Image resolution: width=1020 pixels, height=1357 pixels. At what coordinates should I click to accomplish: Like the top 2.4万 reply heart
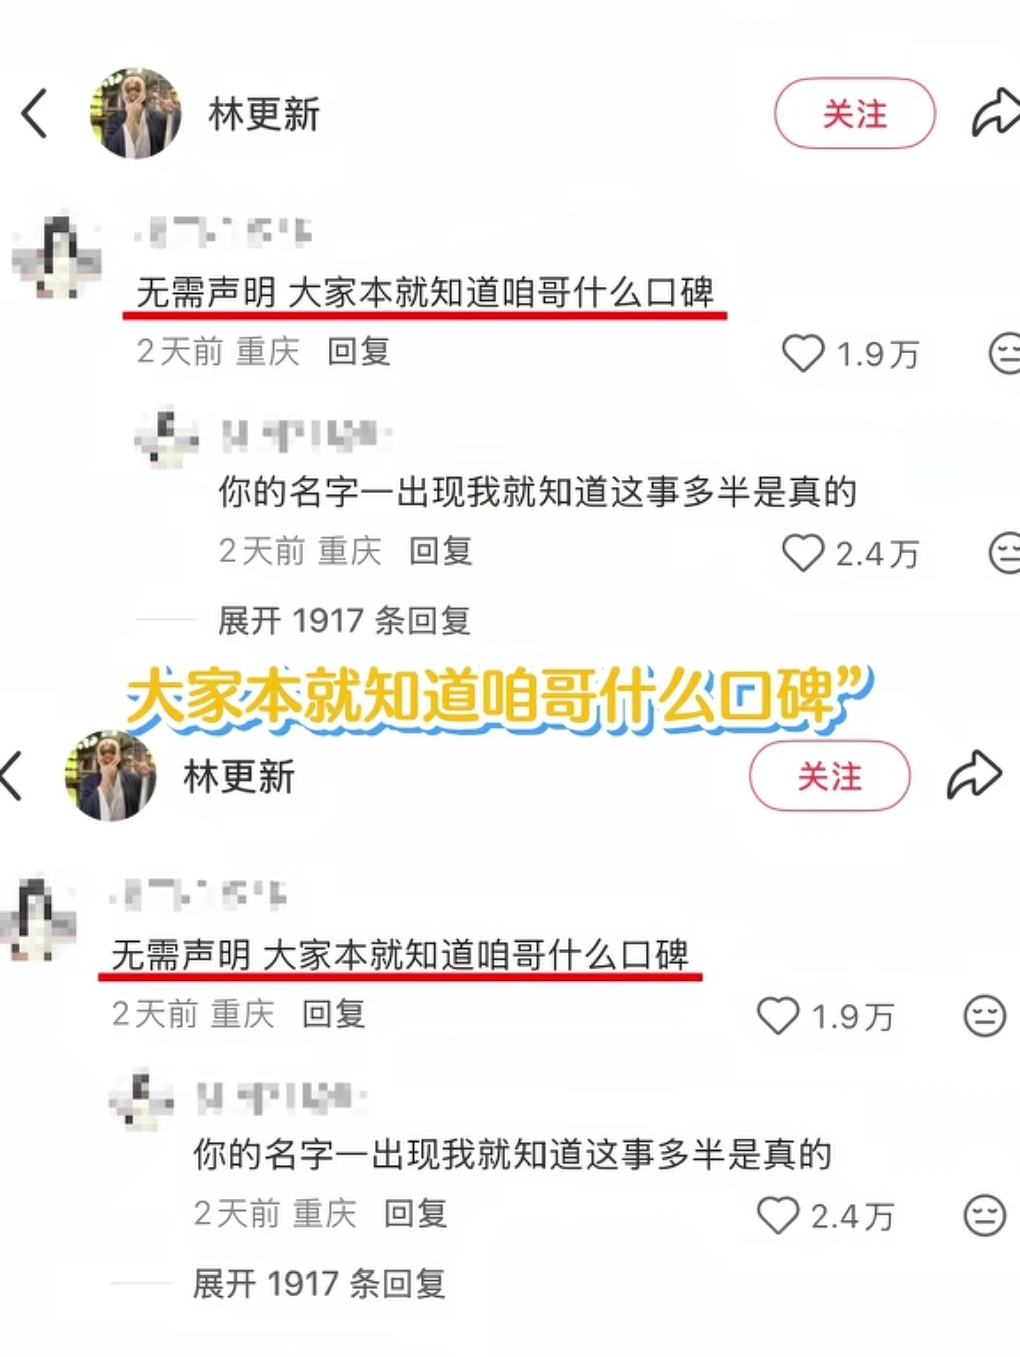(802, 553)
